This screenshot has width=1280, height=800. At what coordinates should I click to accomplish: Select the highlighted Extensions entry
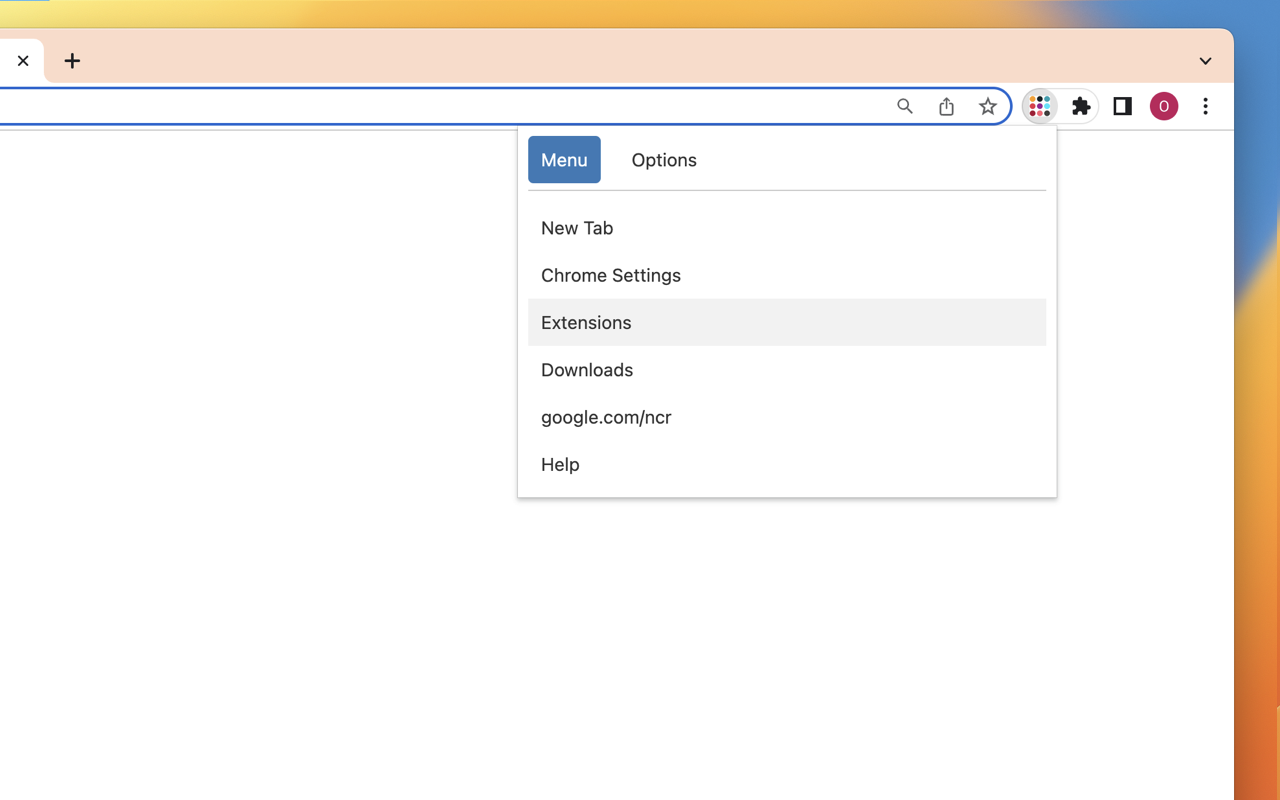point(586,322)
